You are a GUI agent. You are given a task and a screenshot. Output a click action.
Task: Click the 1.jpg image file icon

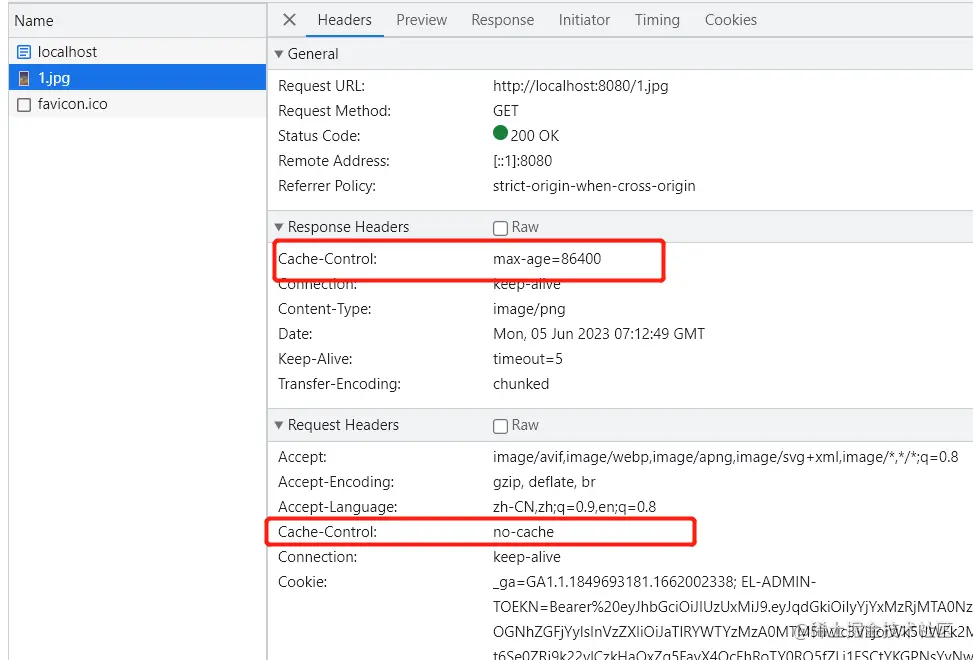[x=24, y=78]
